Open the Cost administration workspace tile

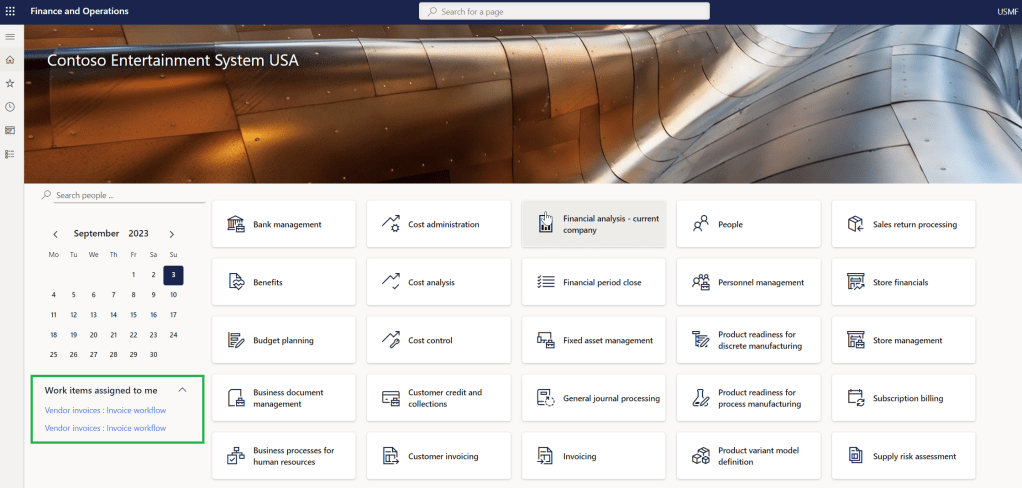pos(439,225)
